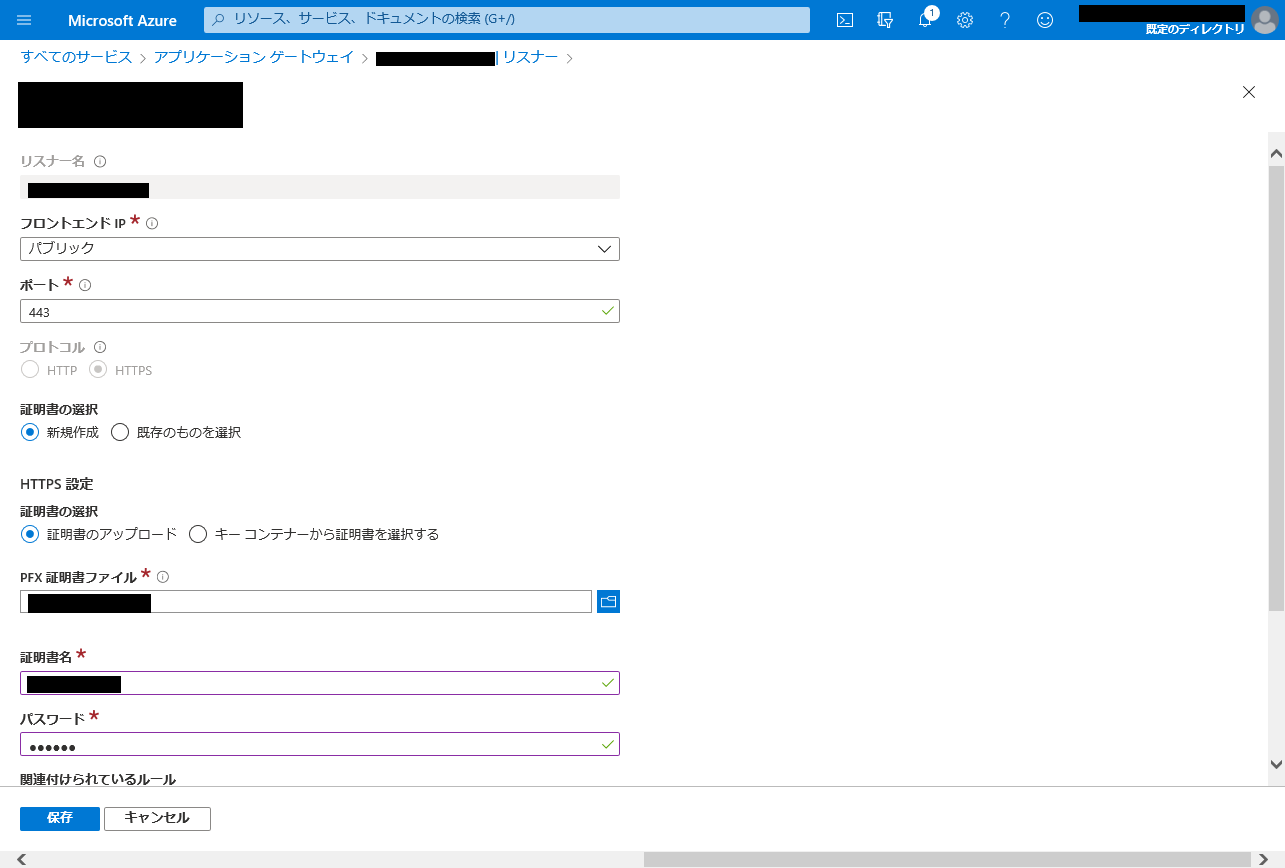The image size is (1285, 868).
Task: Open the Azure portal hamburger menu
Action: pyautogui.click(x=25, y=20)
